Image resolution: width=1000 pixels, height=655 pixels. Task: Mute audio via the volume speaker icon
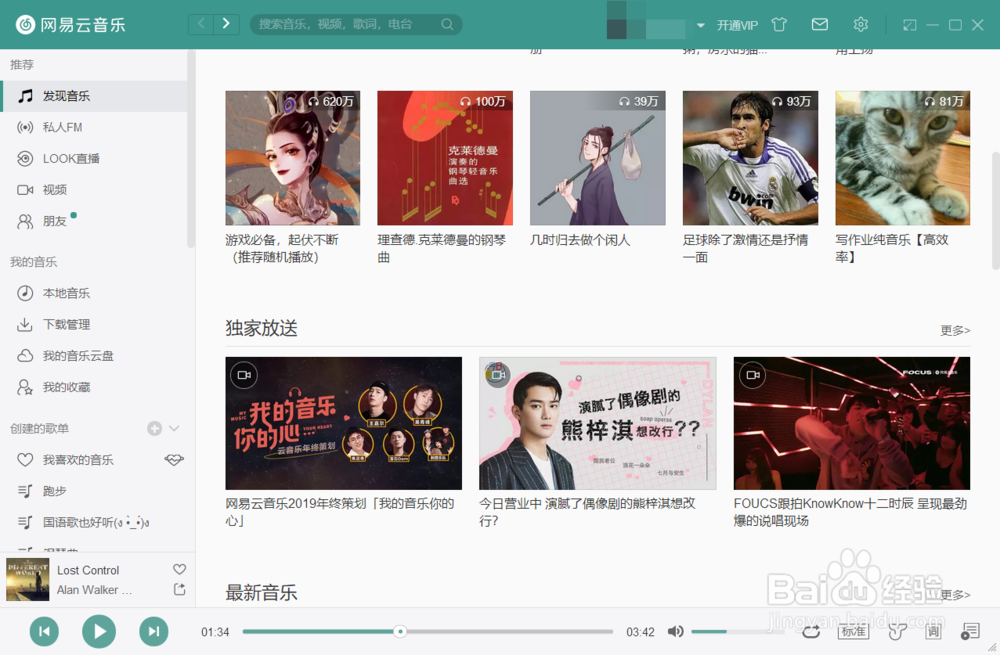point(675,631)
